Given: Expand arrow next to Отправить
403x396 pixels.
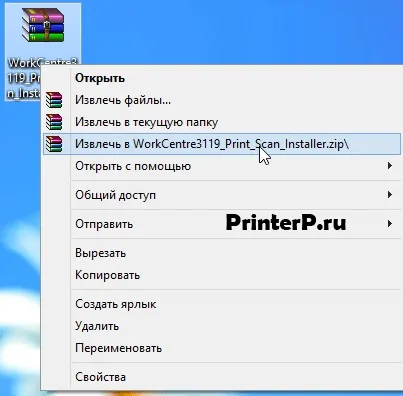Looking at the screenshot, I should 390,224.
